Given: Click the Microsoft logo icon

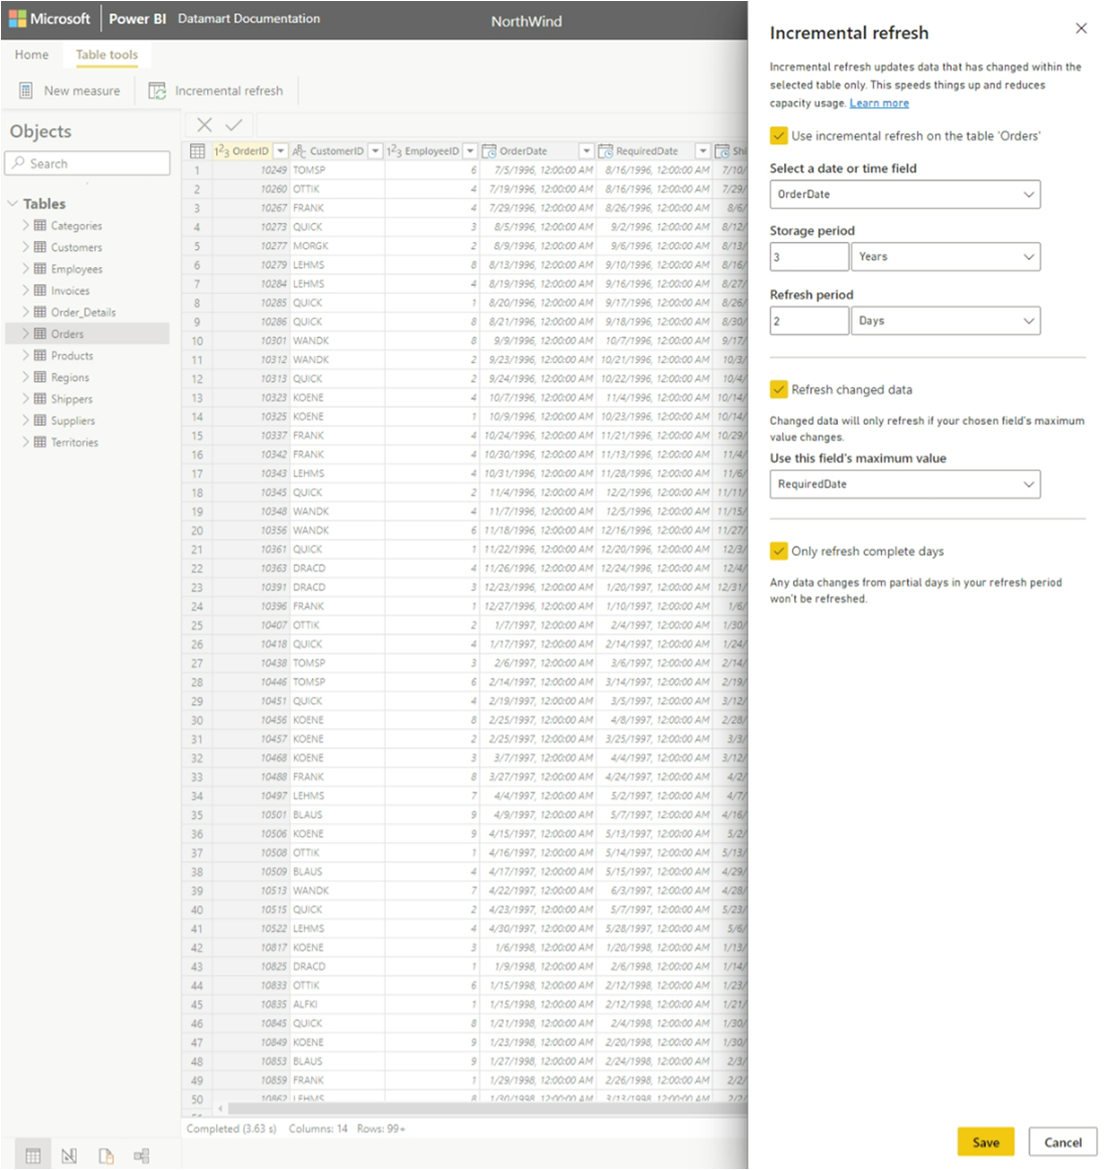Looking at the screenshot, I should coord(18,18).
